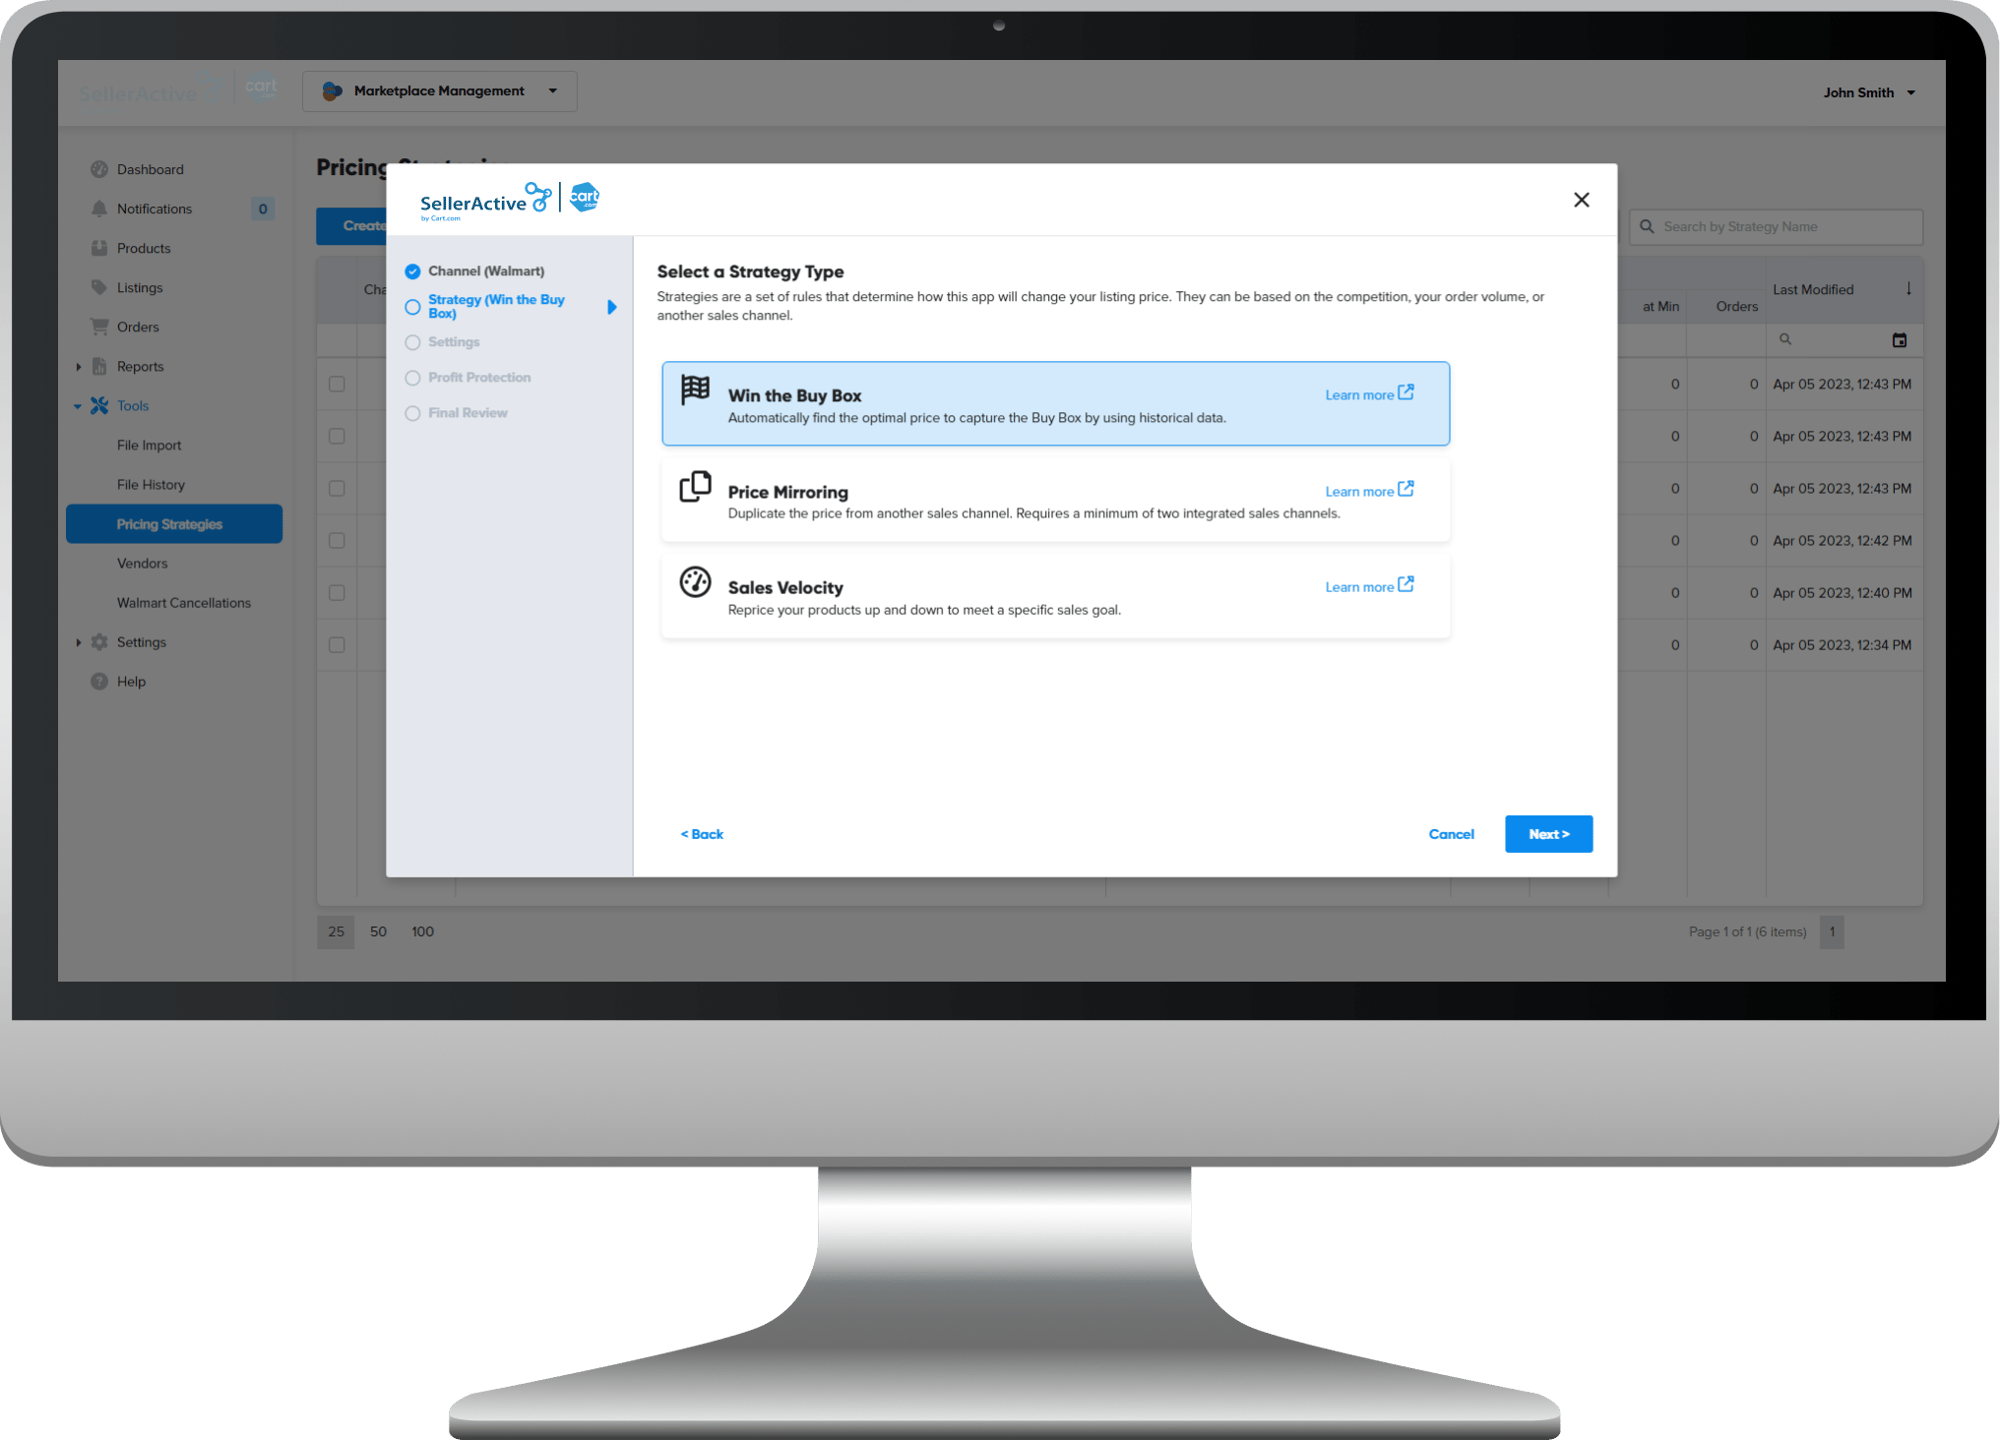Image resolution: width=2000 pixels, height=1440 pixels.
Task: Click the Next button to proceed
Action: pos(1548,834)
